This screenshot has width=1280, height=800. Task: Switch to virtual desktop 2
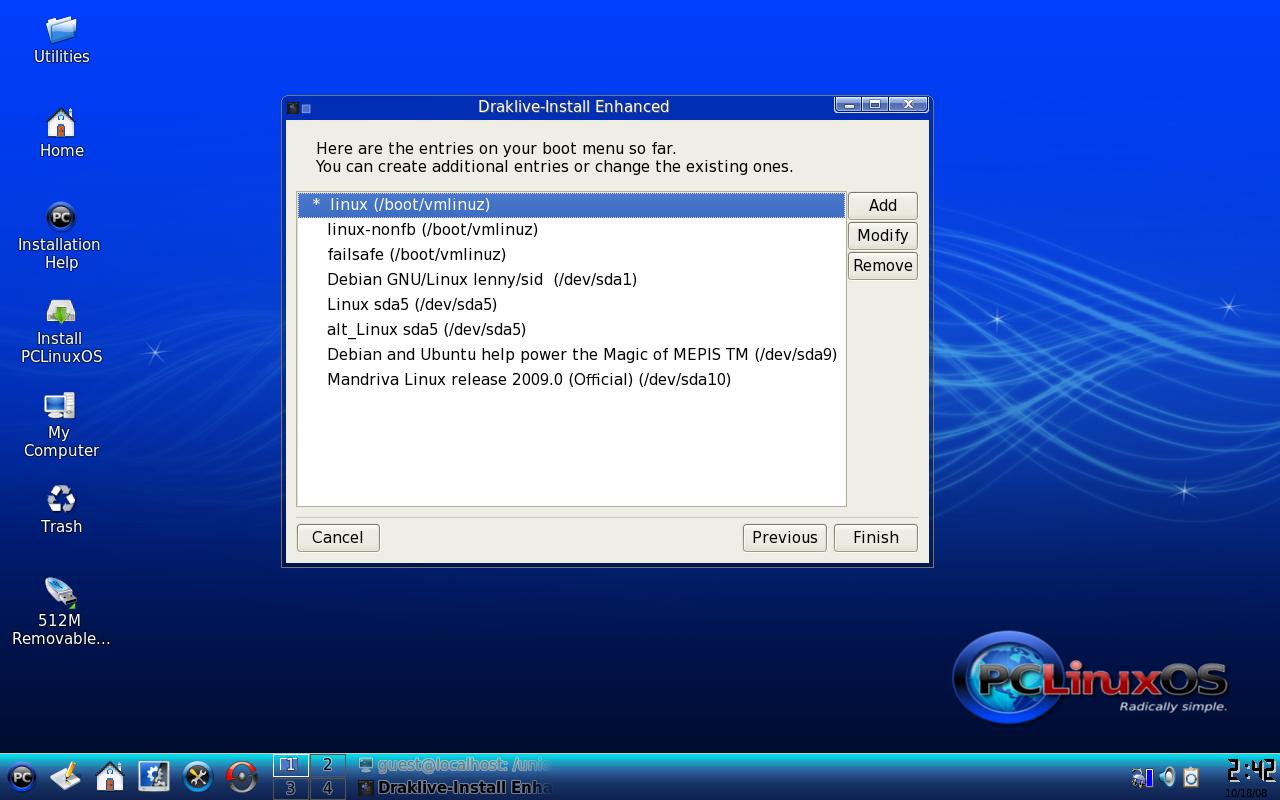pyautogui.click(x=327, y=765)
